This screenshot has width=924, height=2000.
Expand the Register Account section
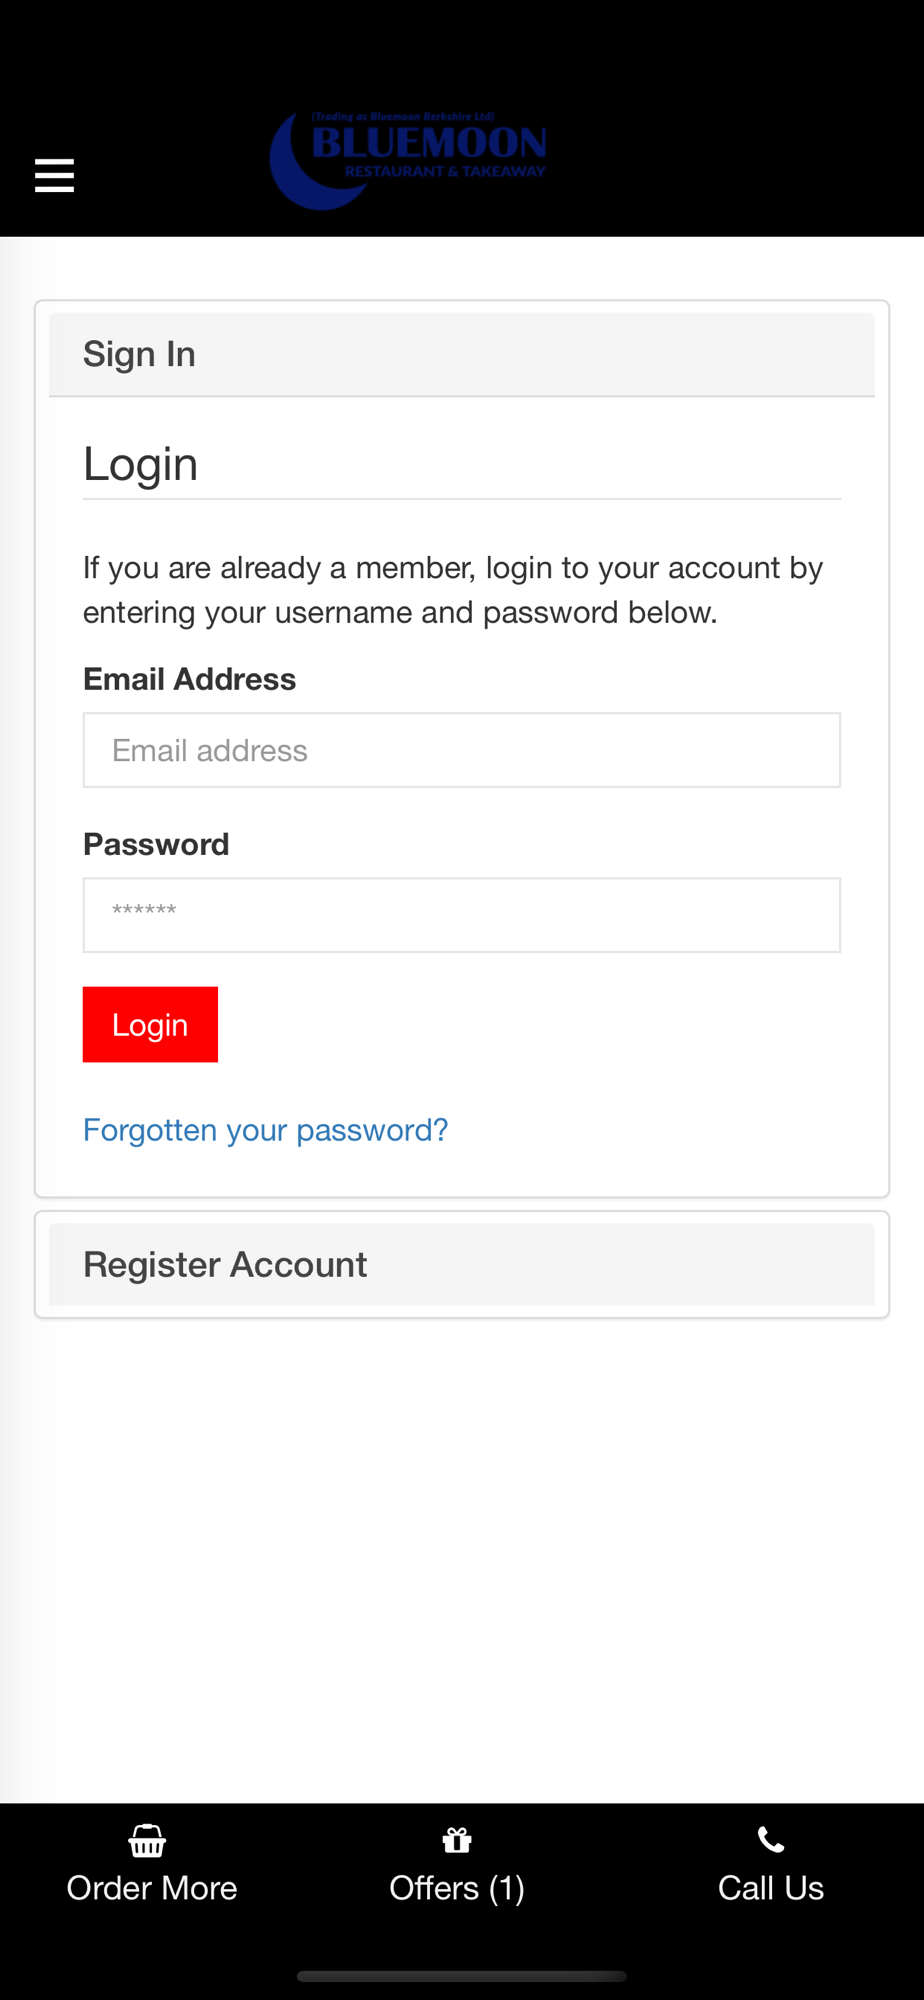462,1264
